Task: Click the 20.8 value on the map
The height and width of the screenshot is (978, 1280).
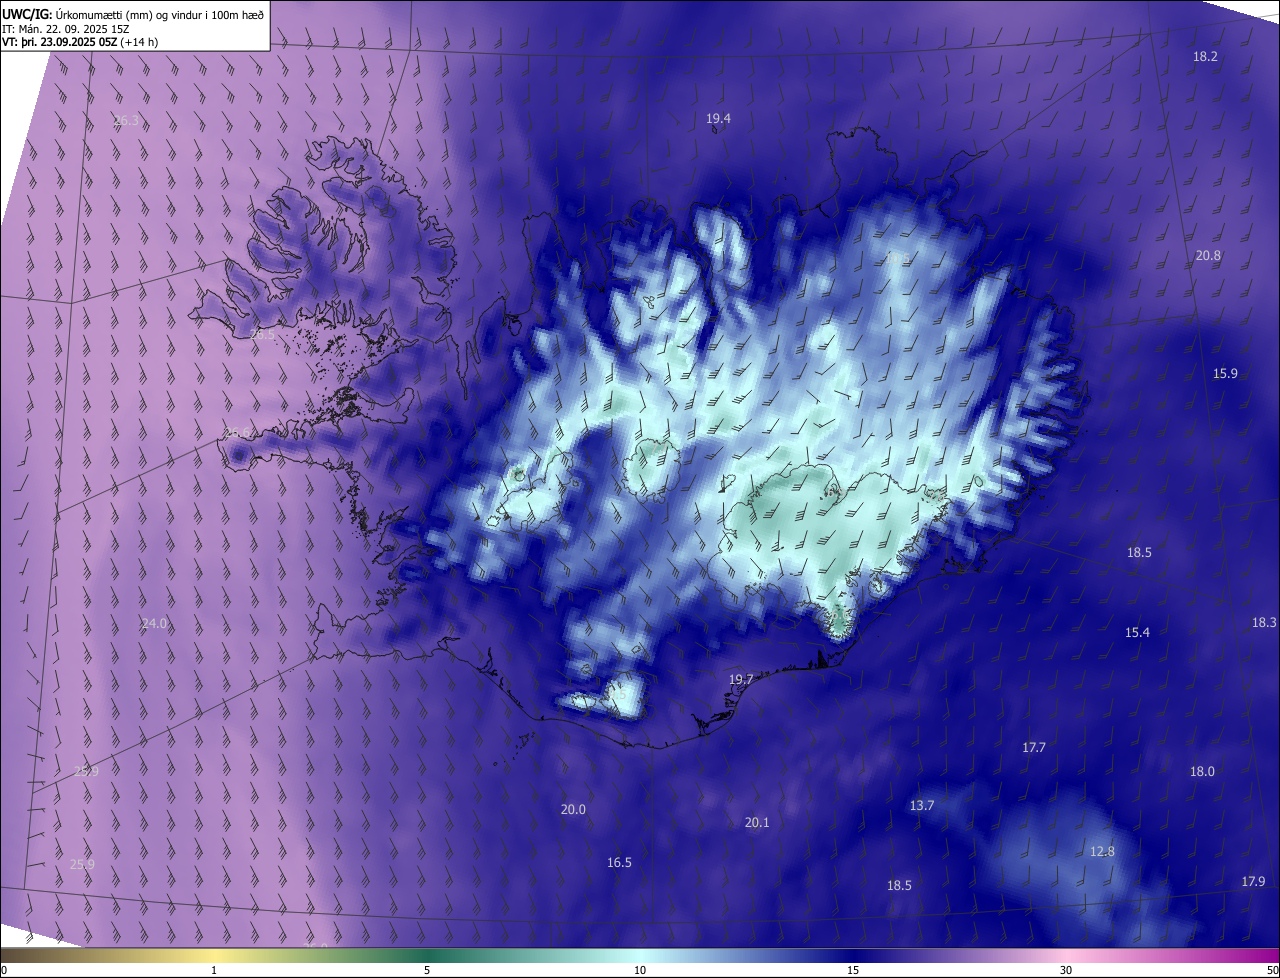Action: pyautogui.click(x=1208, y=255)
